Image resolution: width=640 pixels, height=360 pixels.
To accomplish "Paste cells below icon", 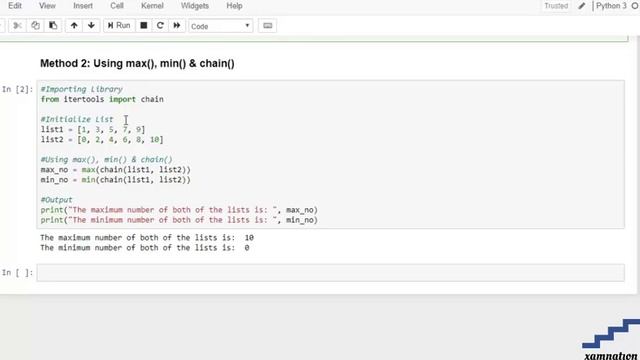I will [53, 26].
